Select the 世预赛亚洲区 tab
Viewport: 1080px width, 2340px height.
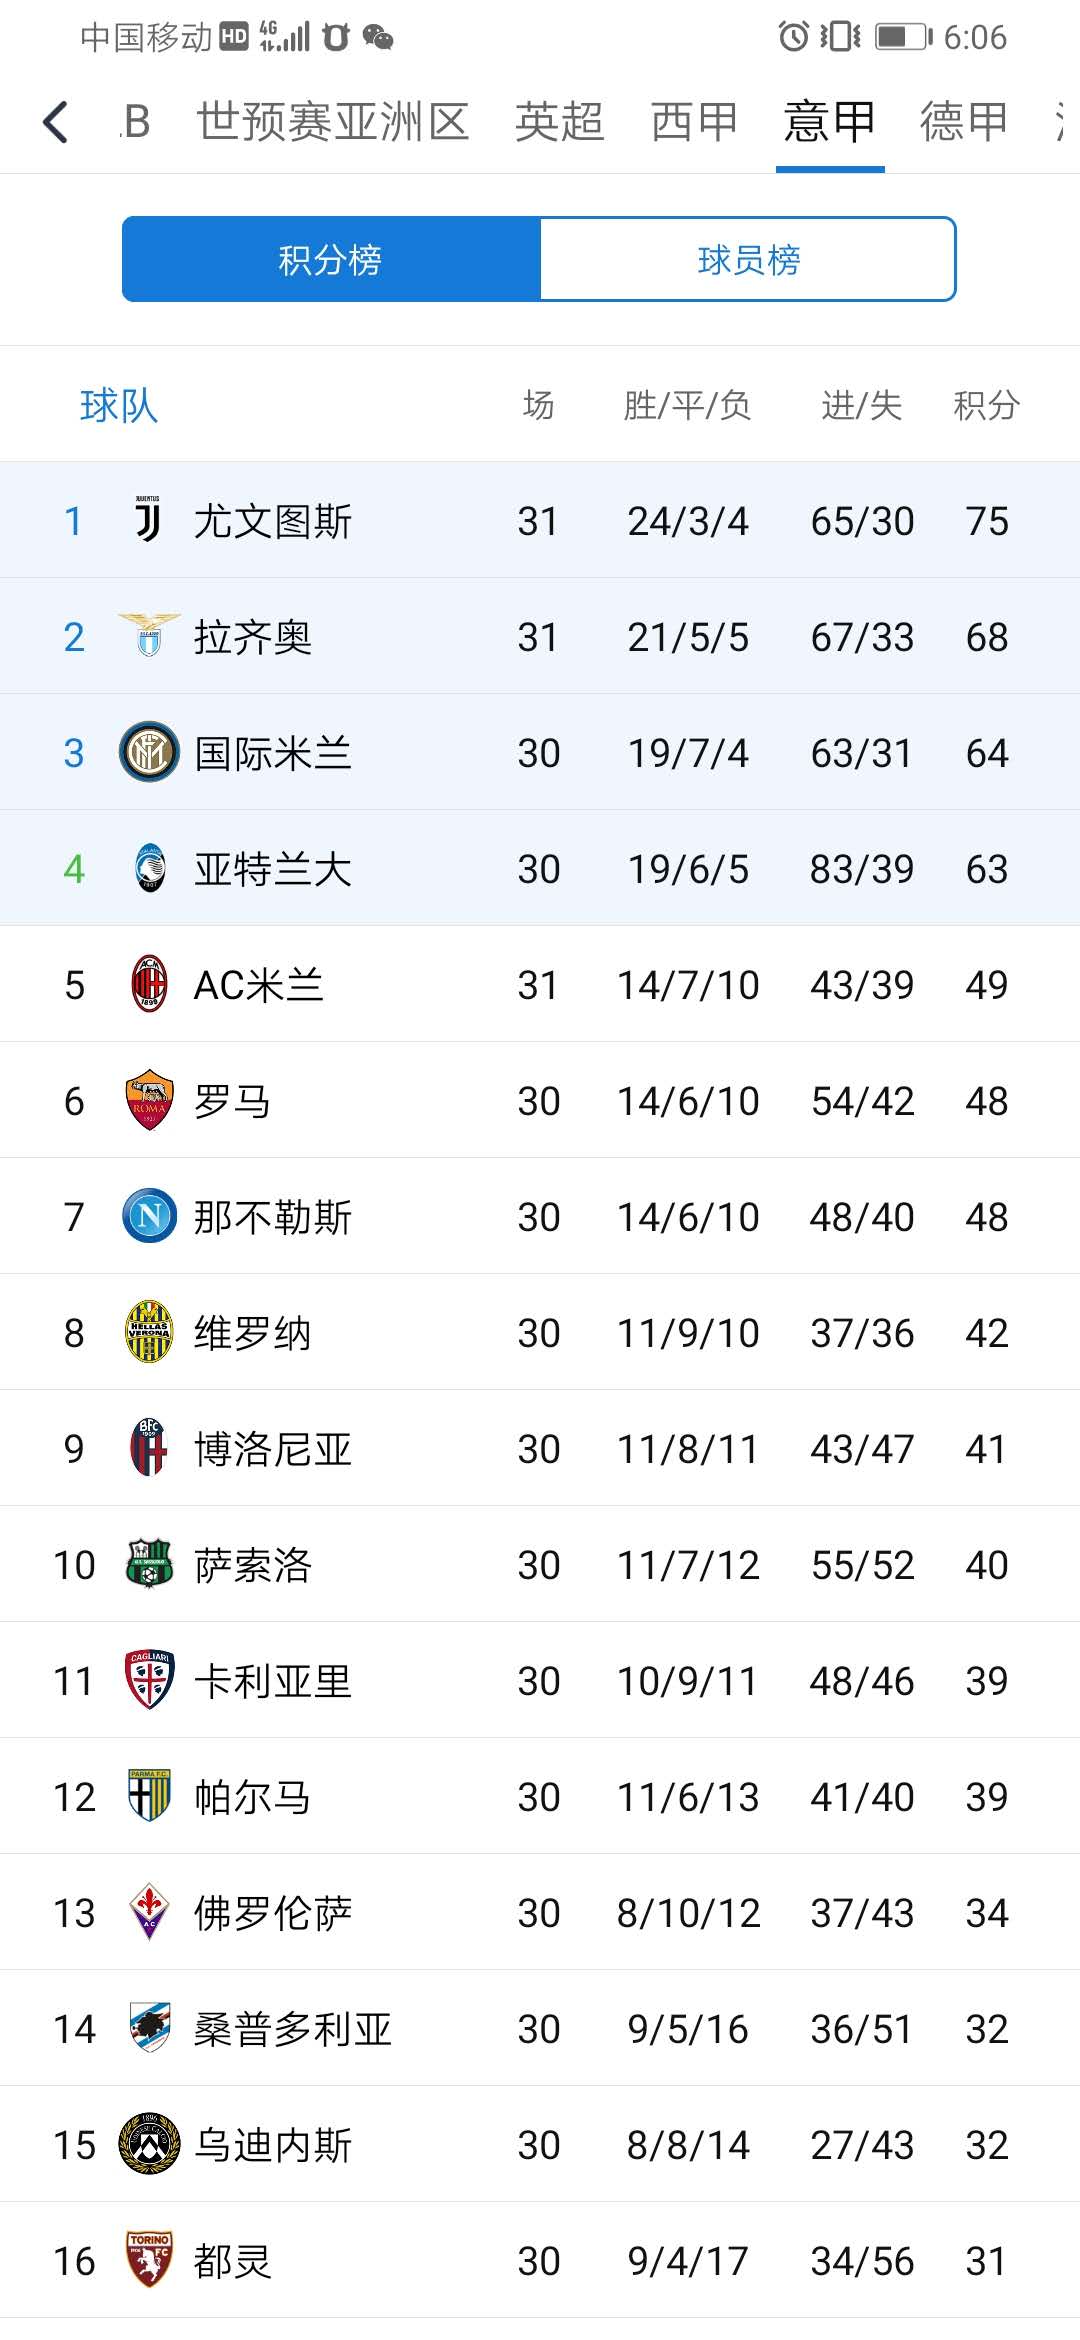333,122
